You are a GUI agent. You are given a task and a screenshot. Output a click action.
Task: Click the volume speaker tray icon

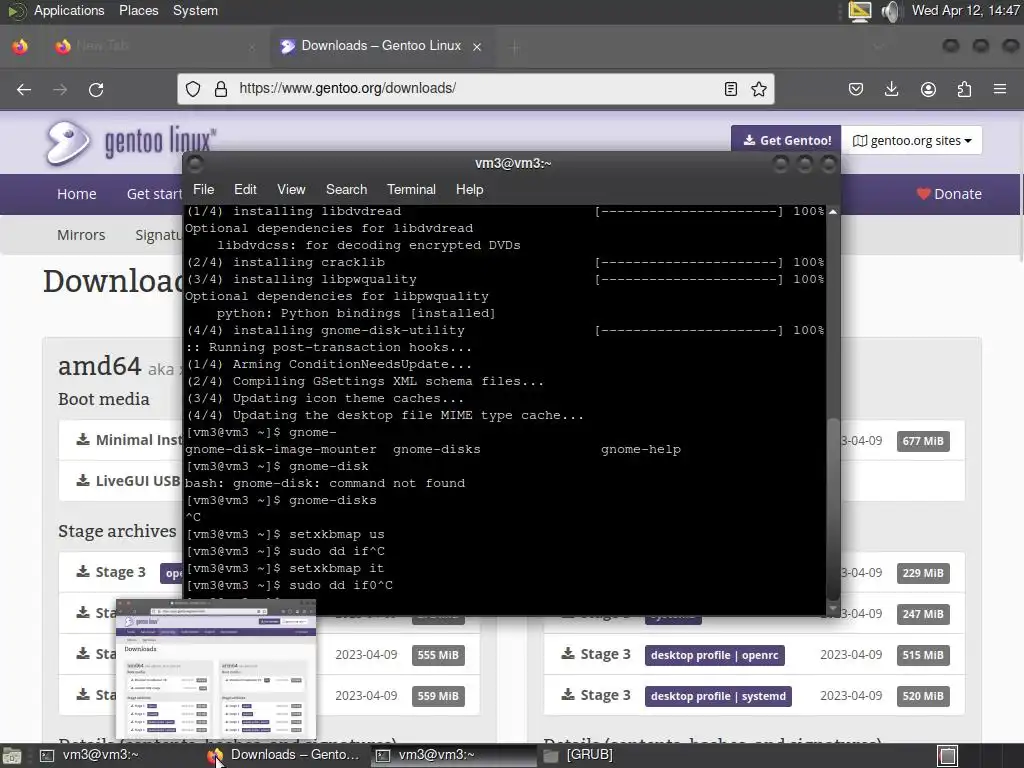(x=890, y=11)
